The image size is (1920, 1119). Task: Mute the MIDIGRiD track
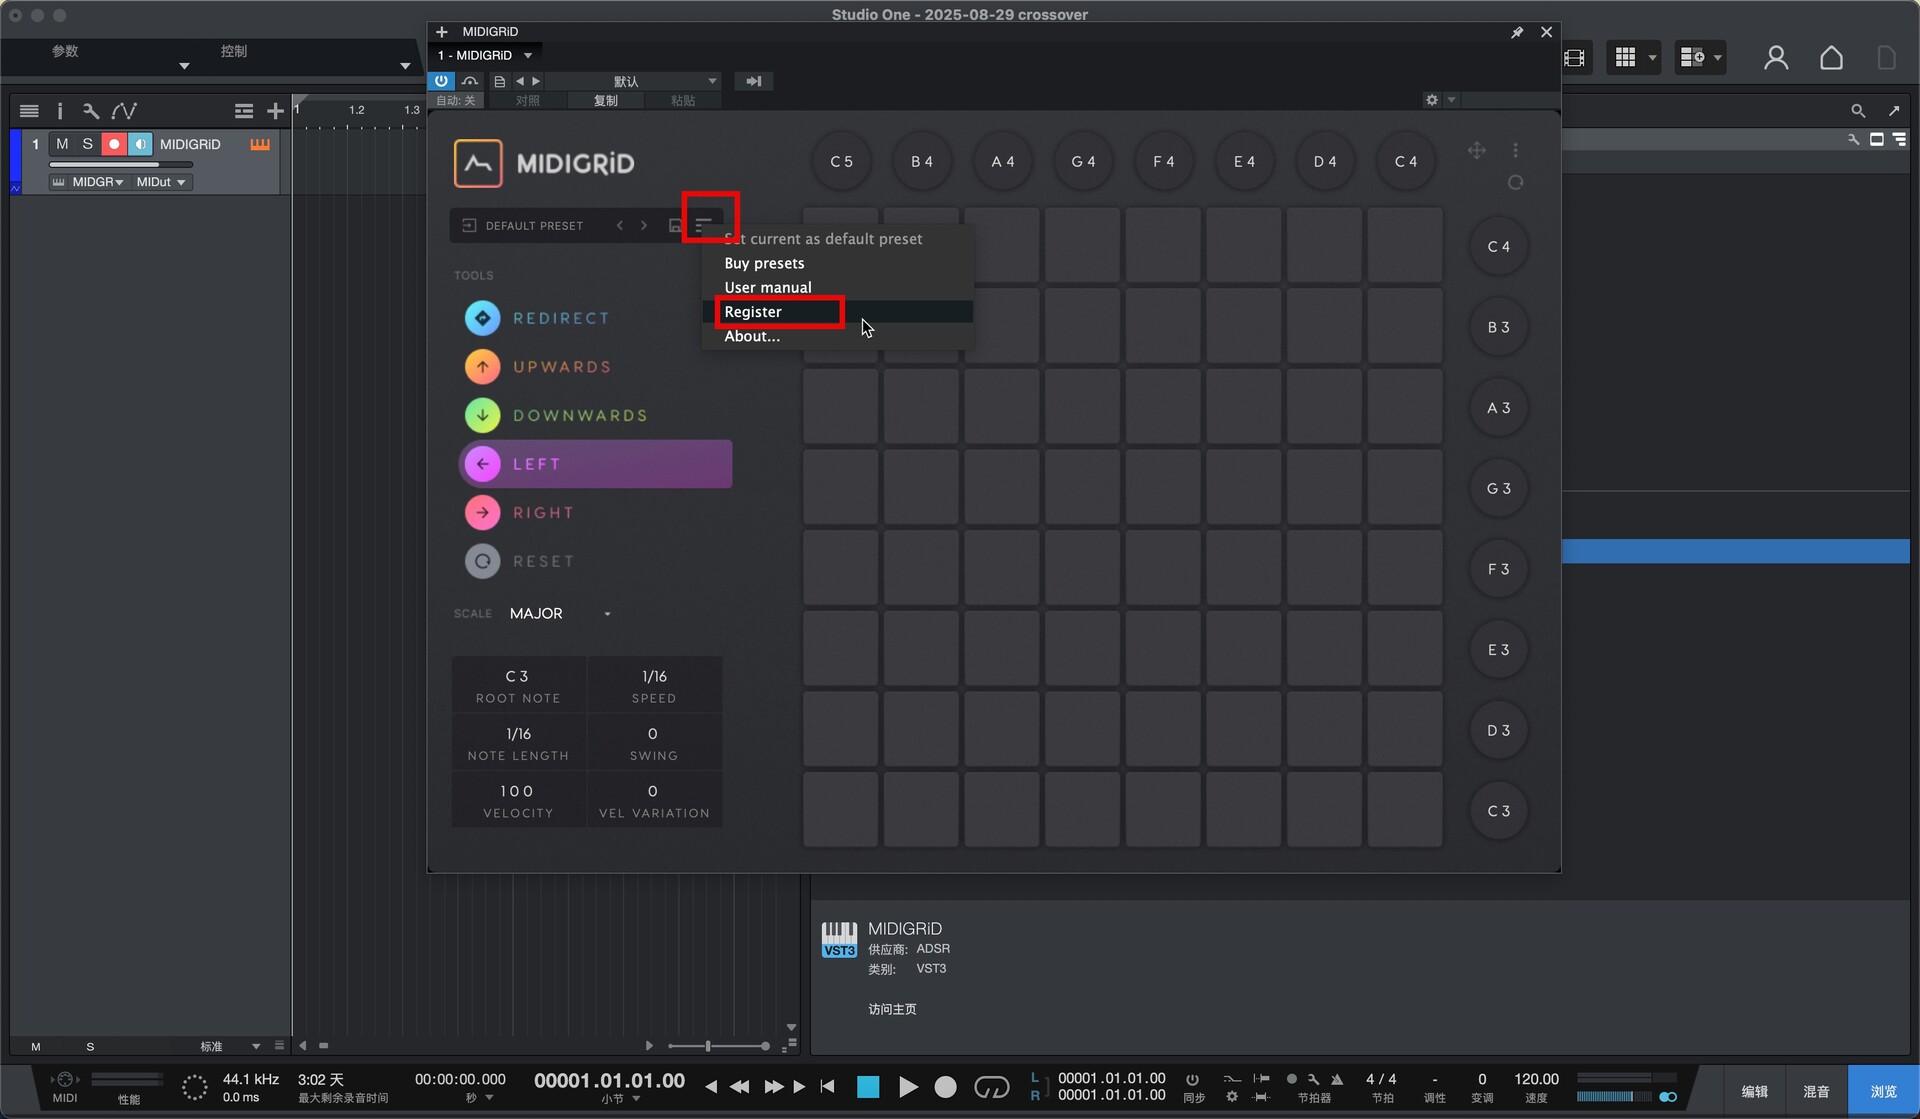(62, 144)
